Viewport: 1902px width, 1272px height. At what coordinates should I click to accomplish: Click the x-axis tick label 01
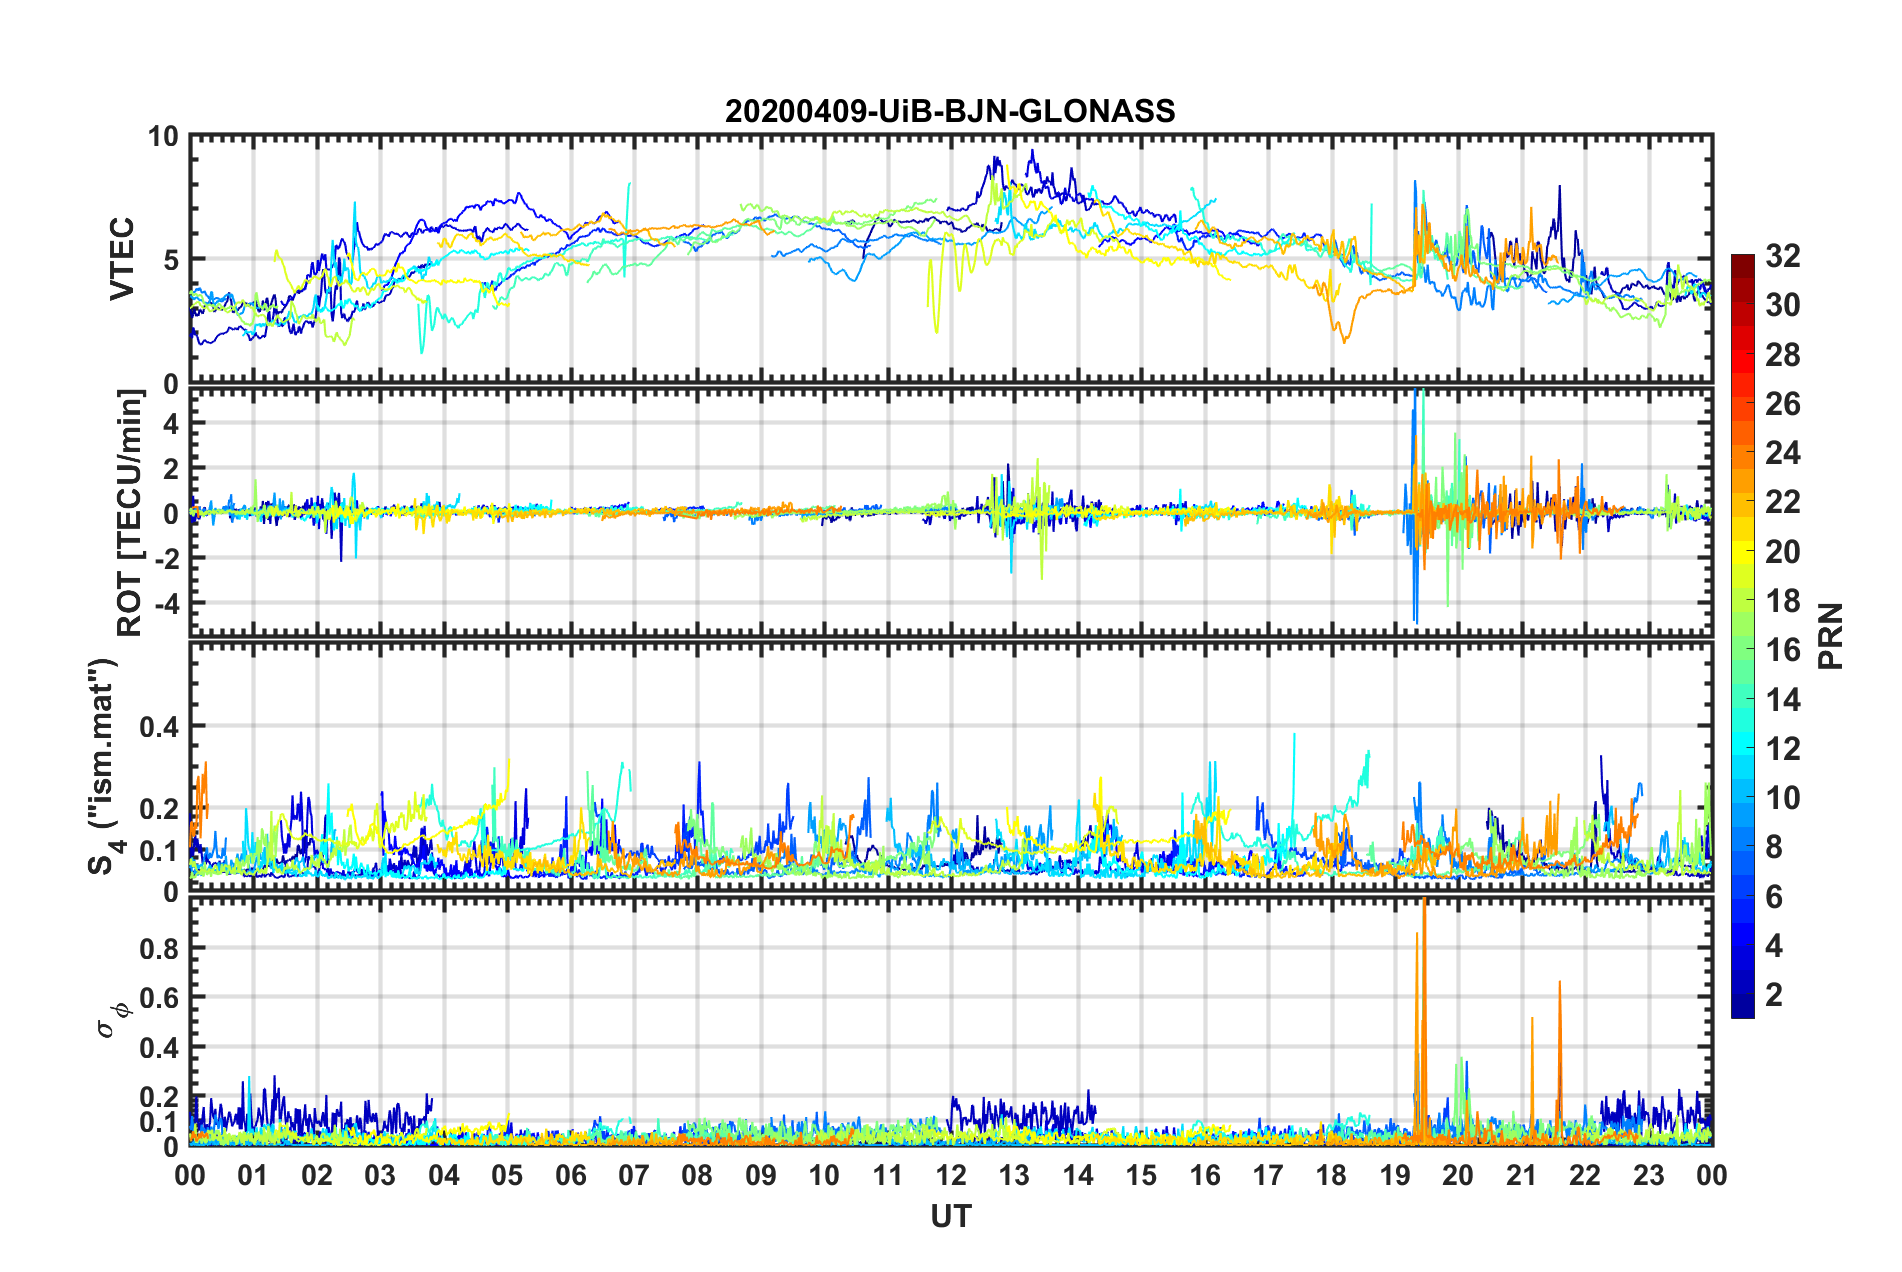coord(253,1175)
